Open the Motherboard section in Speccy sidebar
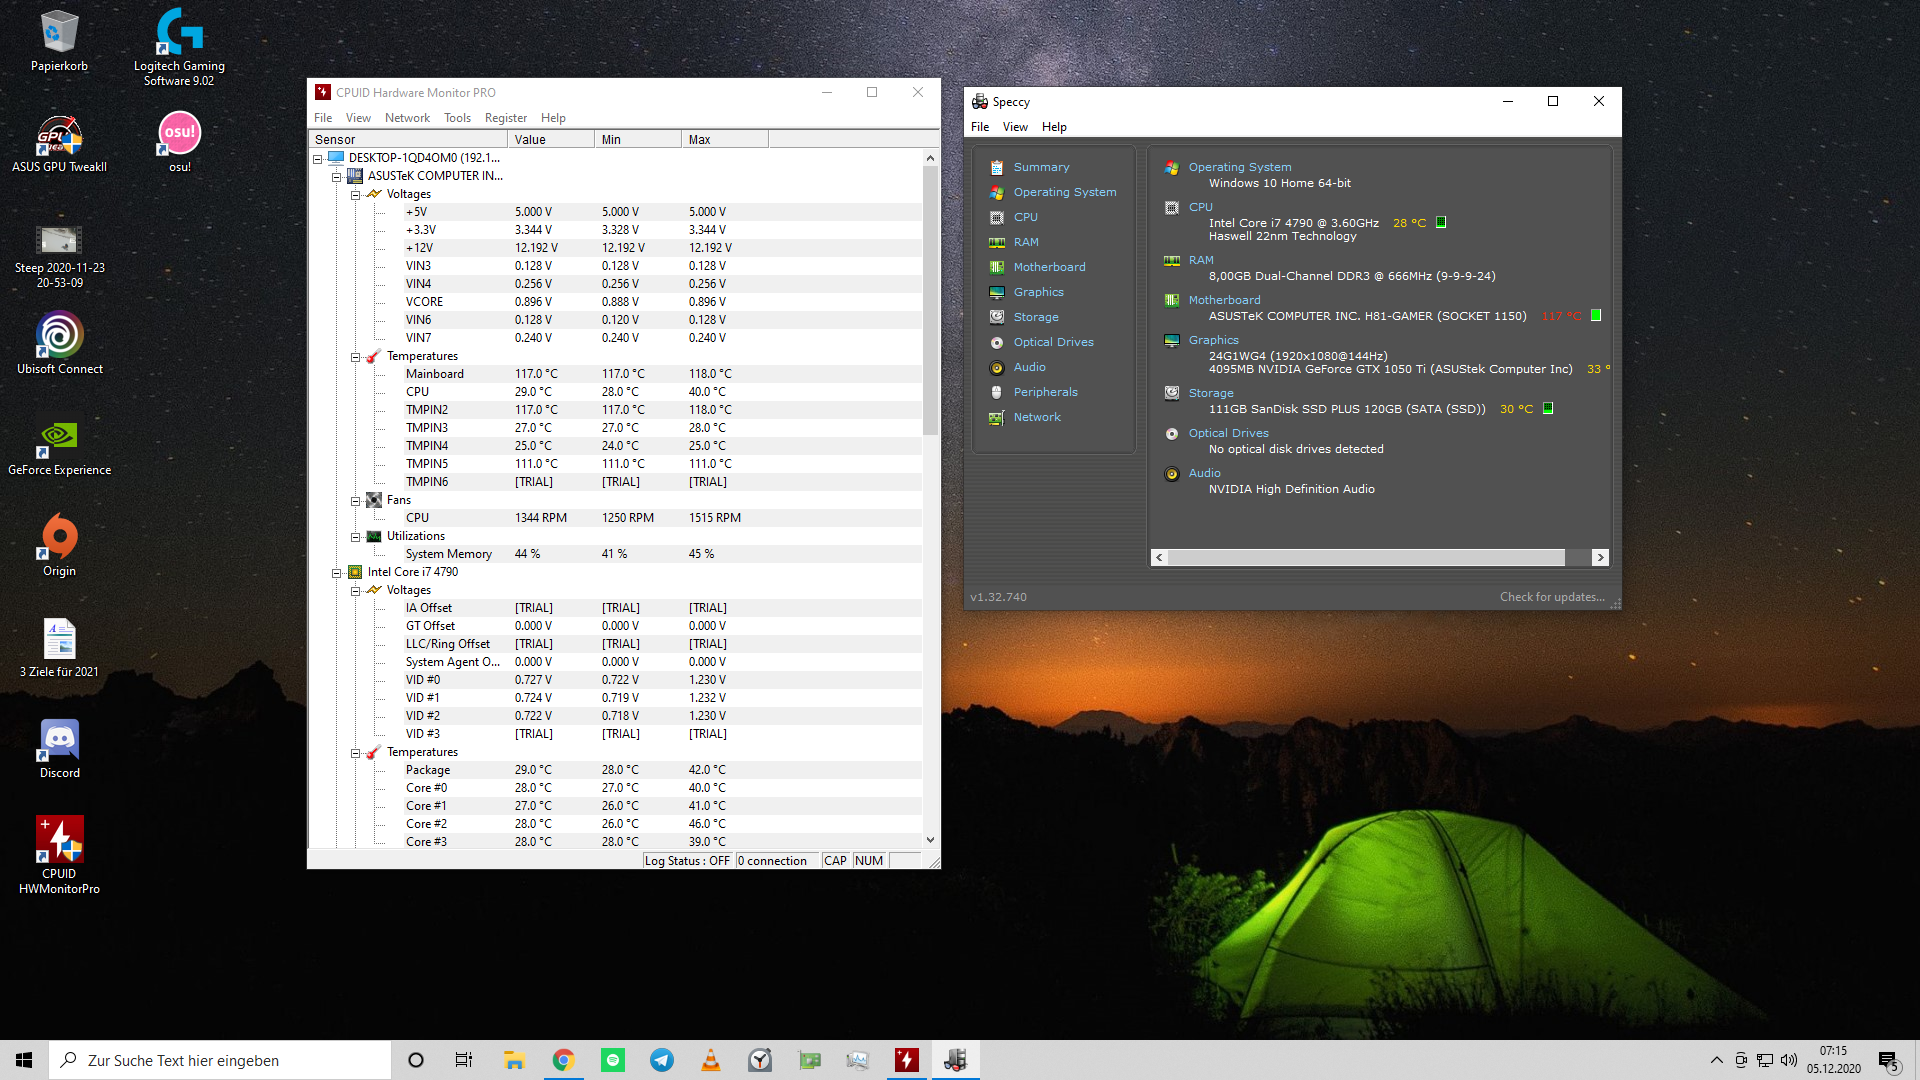The image size is (1920, 1080). point(1049,267)
